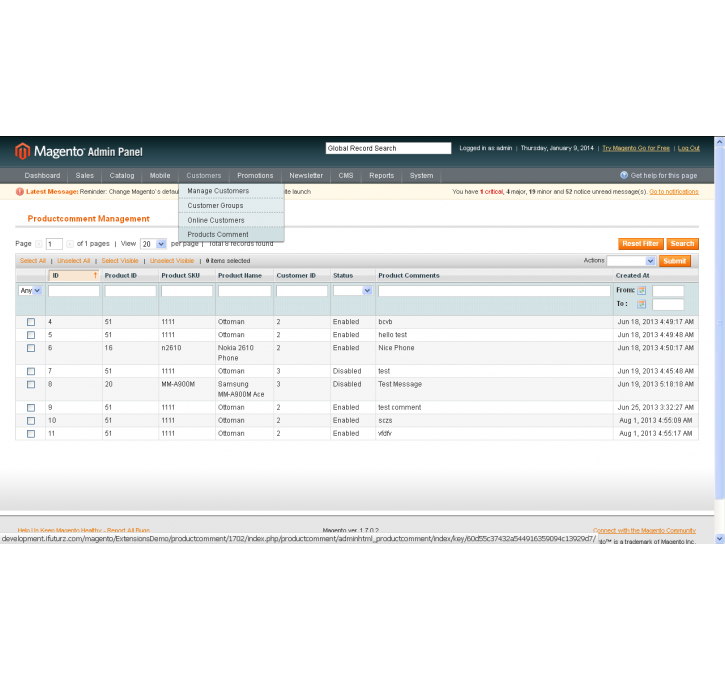Tick checkbox for ID 7 row

point(31,372)
